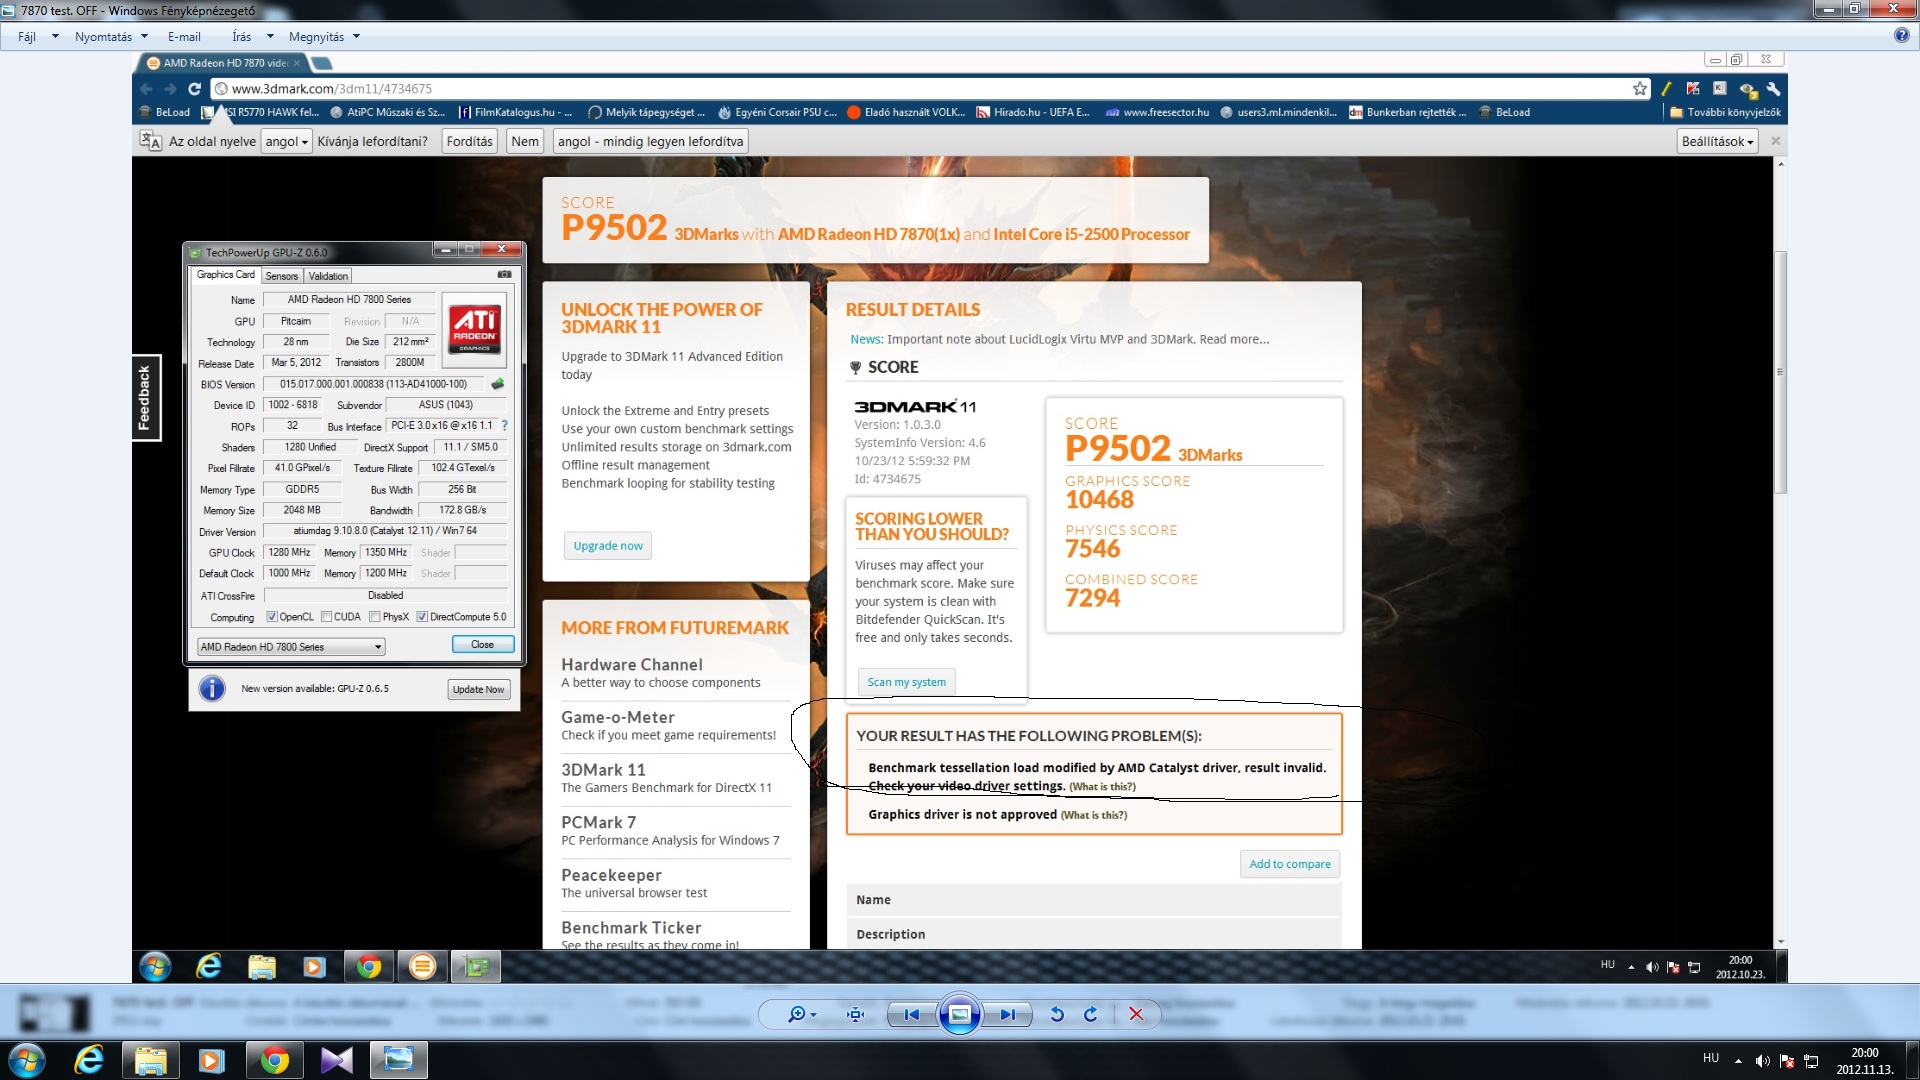Screen dimensions: 1920x1080
Task: Go to next photo
Action: [1007, 1014]
